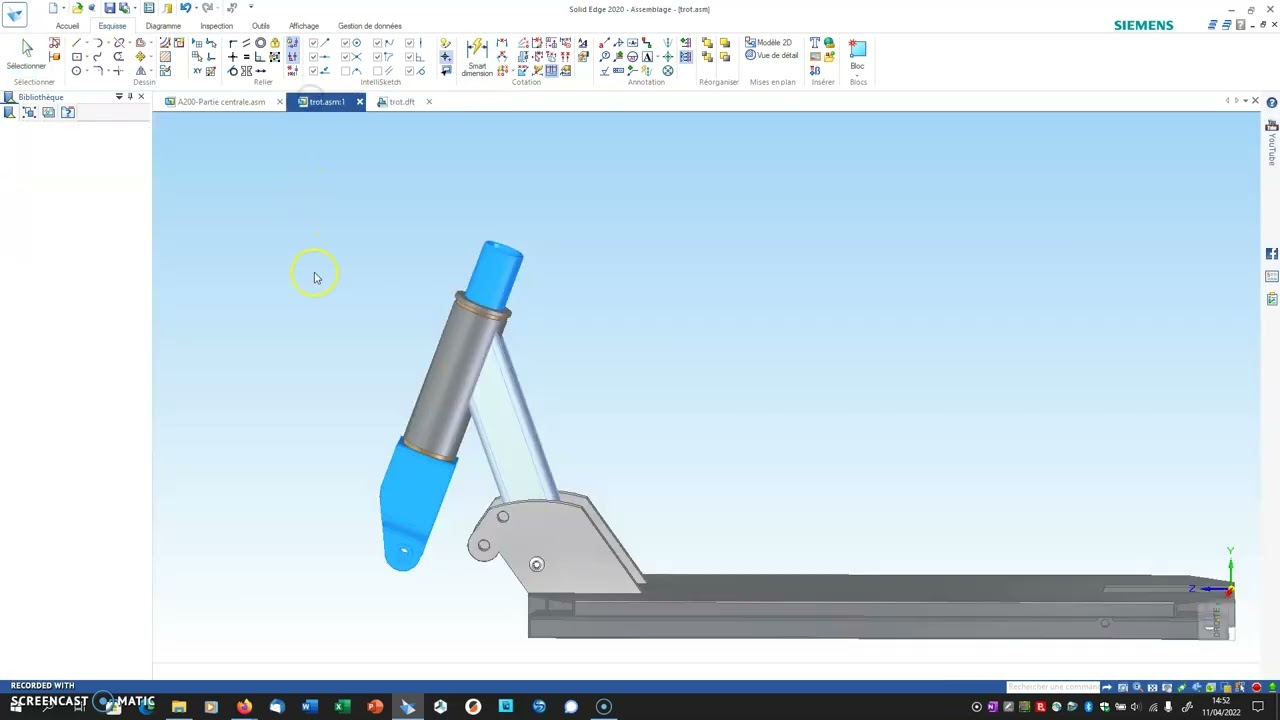Open the Bibliothèque panel options dropdown
Viewport: 1280px width, 720px height.
pyautogui.click(x=119, y=97)
